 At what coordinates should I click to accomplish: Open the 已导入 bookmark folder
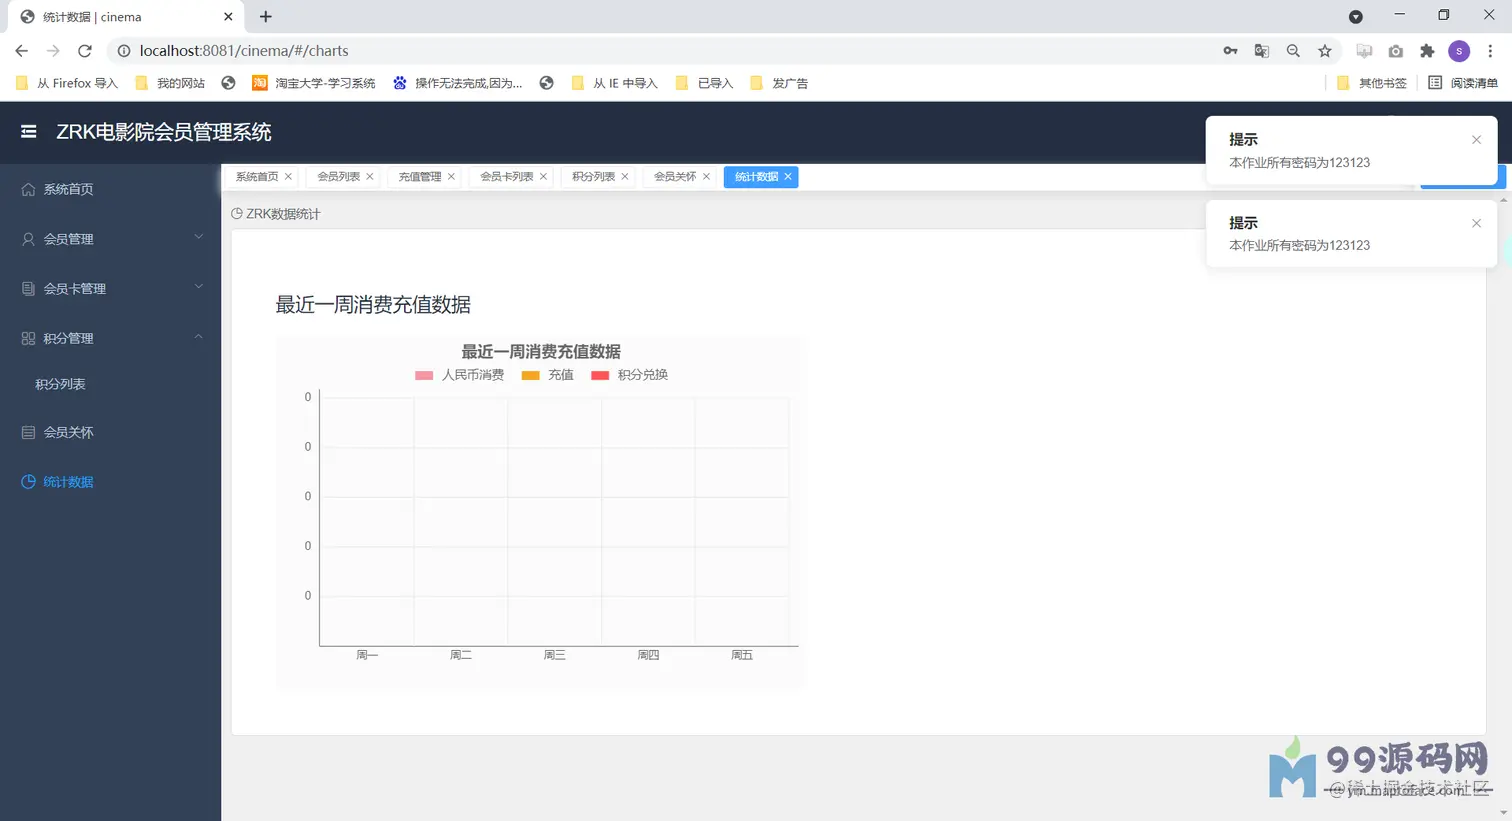point(705,83)
